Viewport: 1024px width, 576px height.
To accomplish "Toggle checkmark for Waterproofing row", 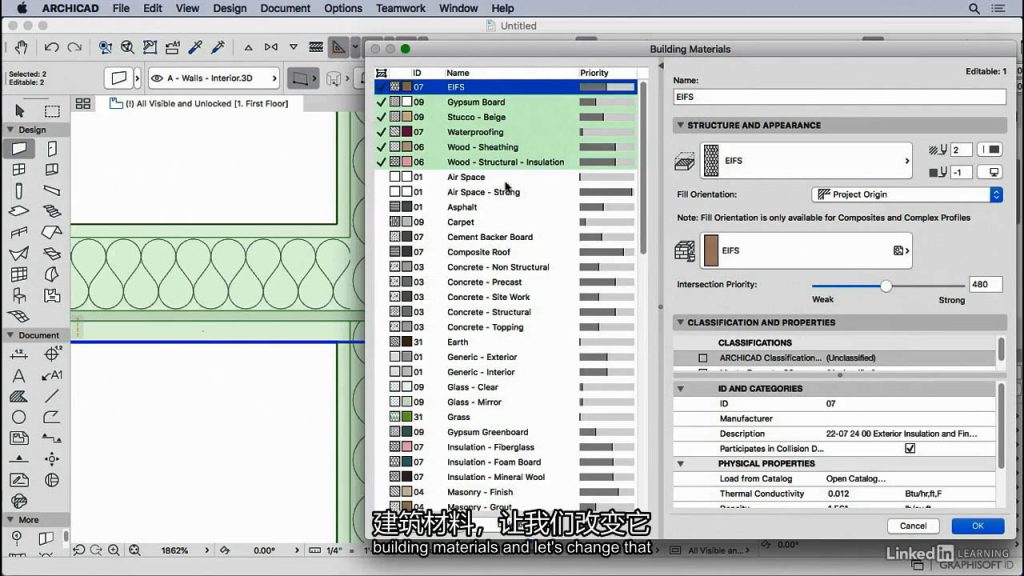I will [x=381, y=132].
